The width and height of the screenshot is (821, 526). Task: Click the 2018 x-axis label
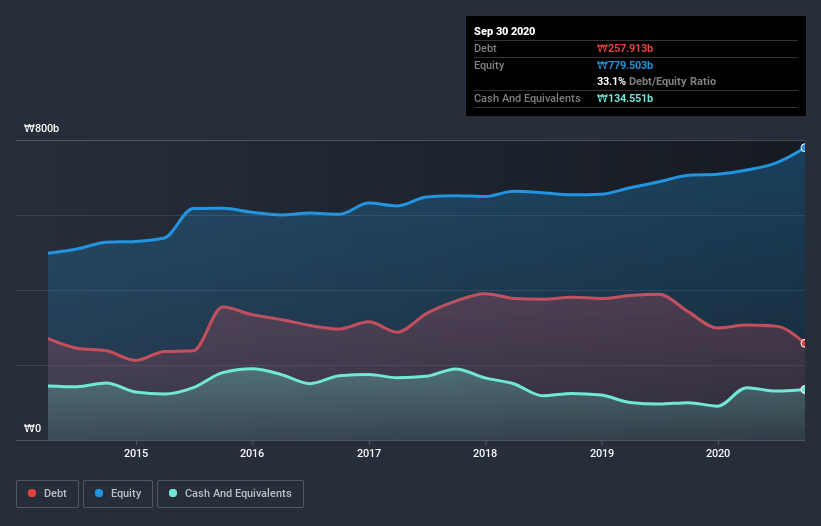(x=485, y=453)
